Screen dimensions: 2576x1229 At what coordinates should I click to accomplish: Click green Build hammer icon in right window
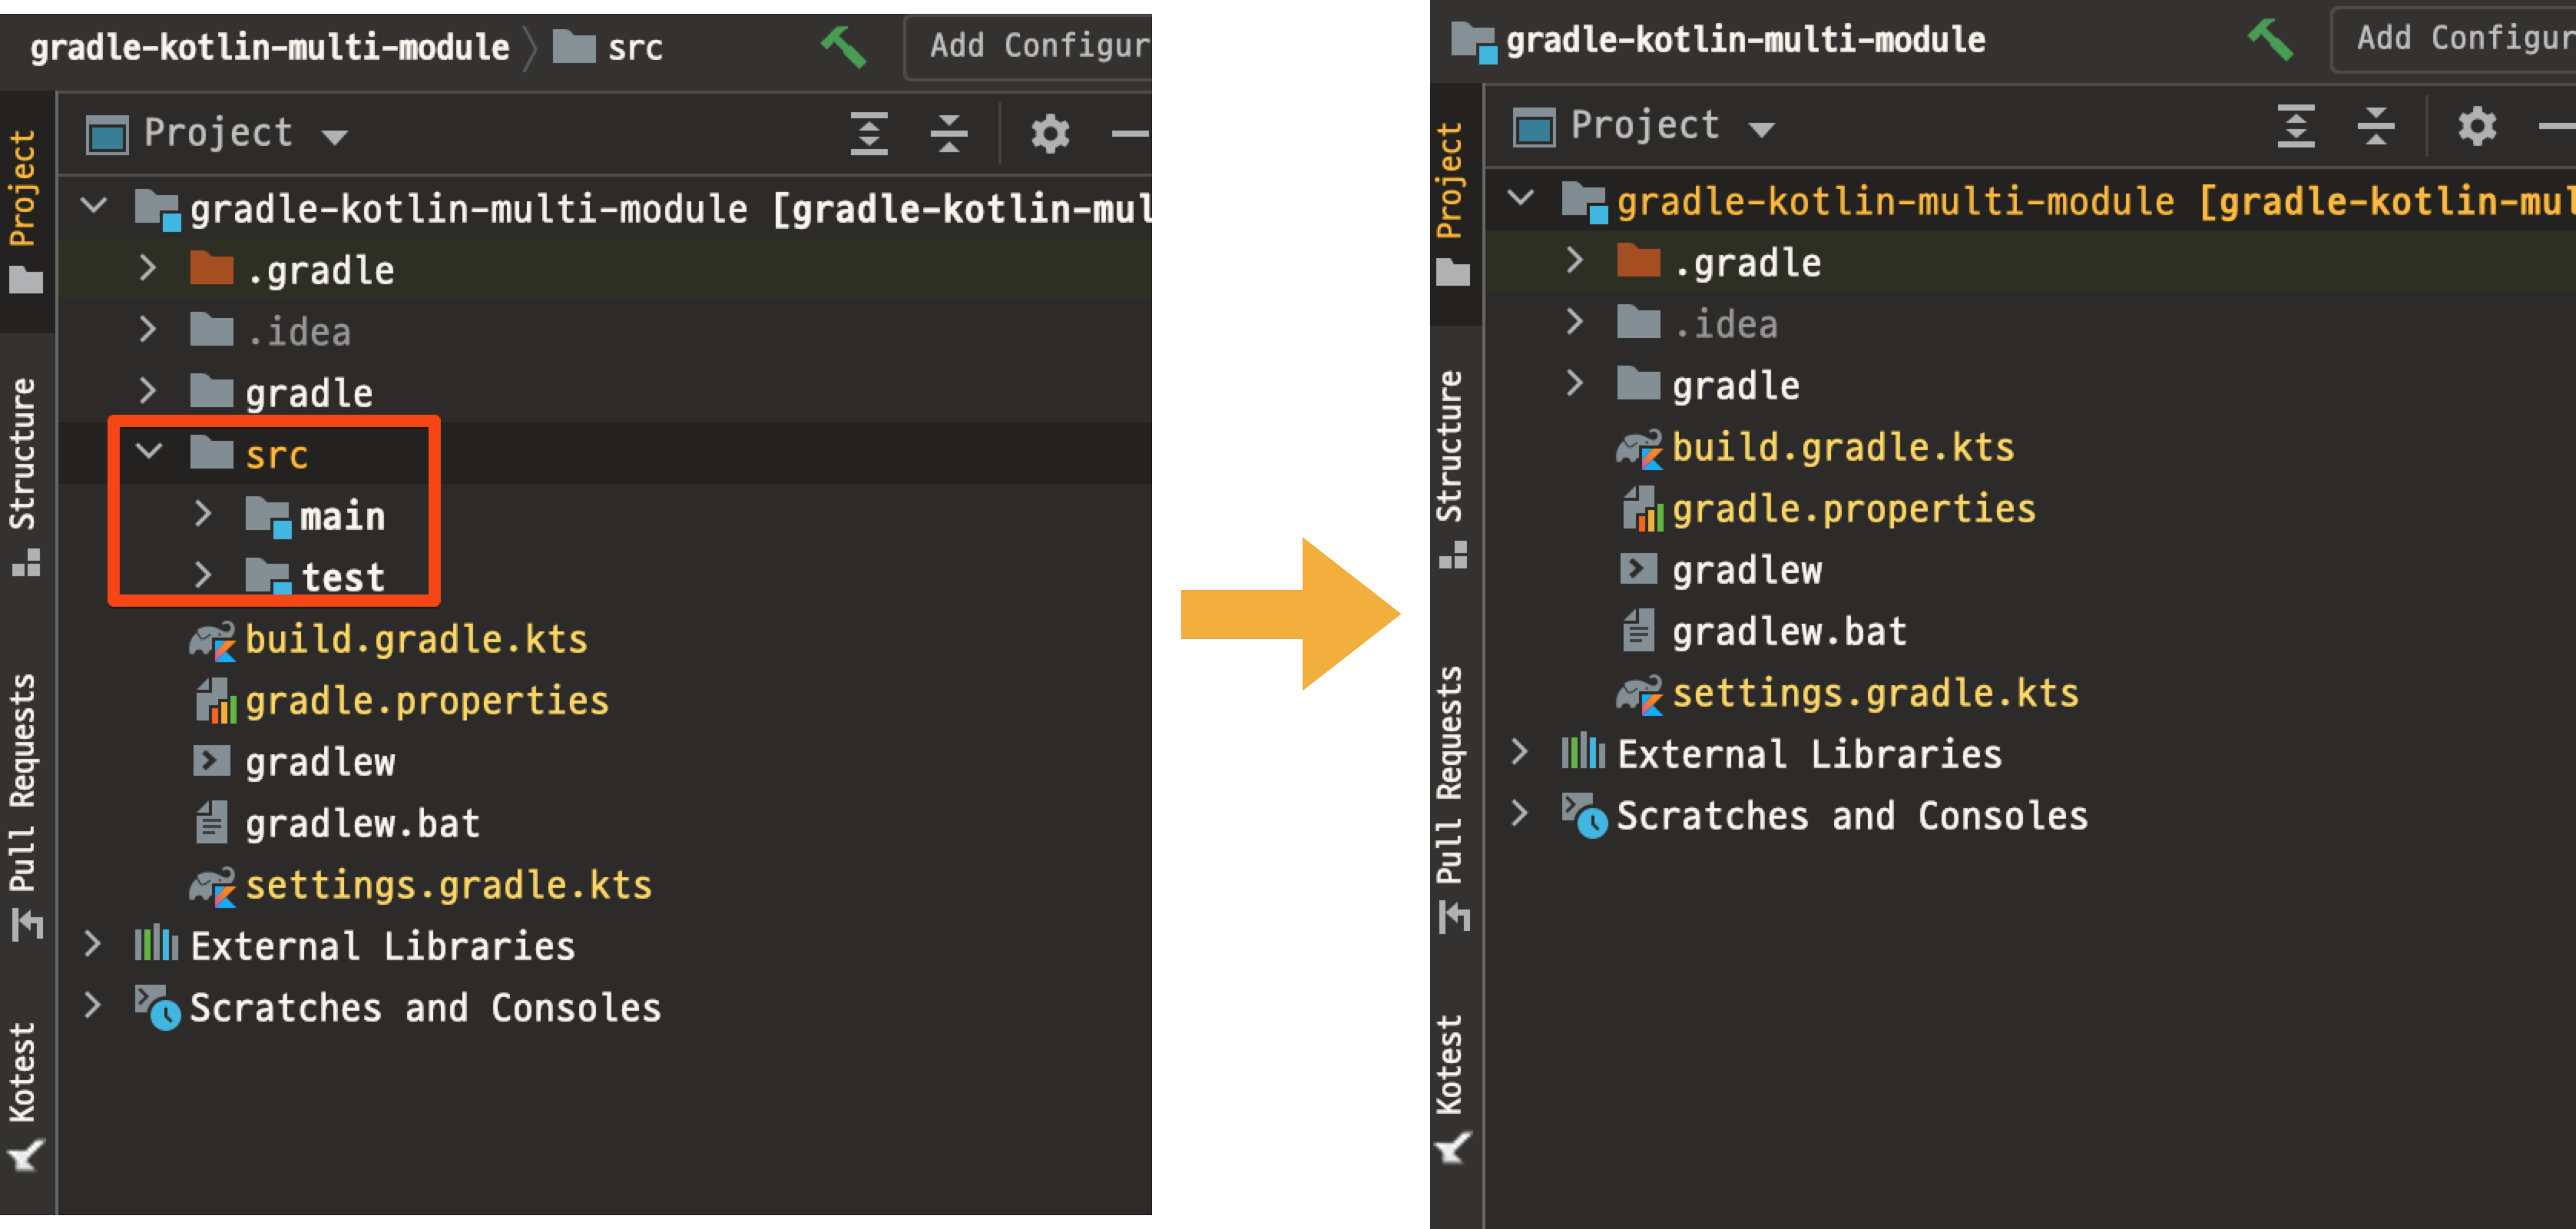click(2270, 40)
